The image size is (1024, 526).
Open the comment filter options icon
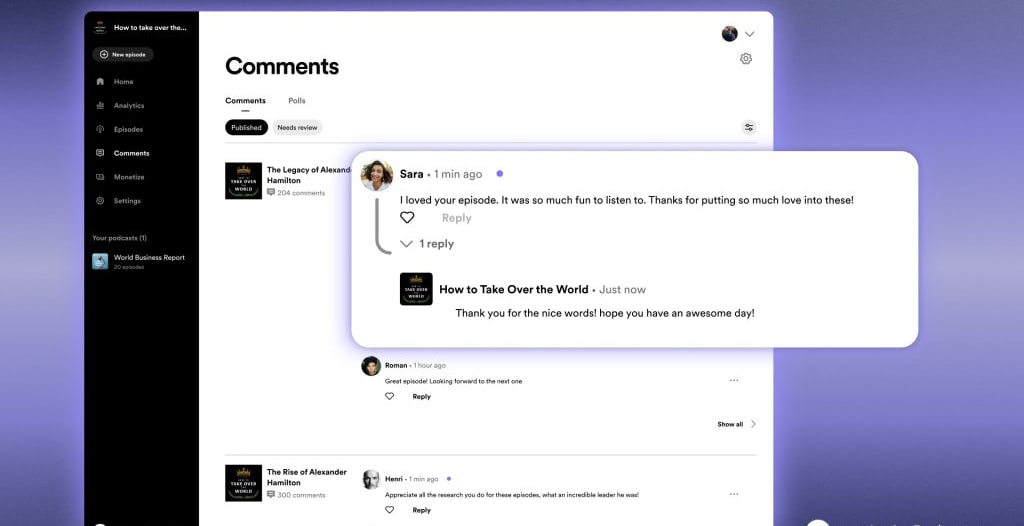click(749, 127)
